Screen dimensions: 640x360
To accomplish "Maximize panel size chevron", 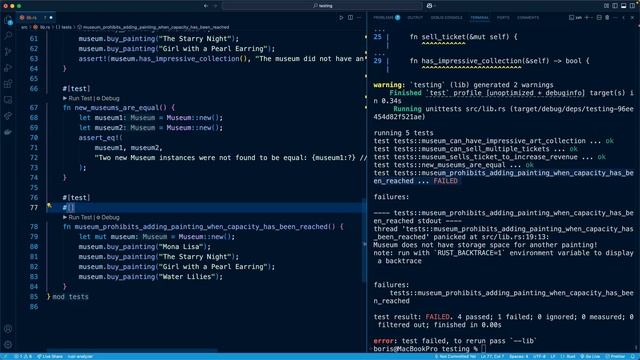I will pos(624,18).
